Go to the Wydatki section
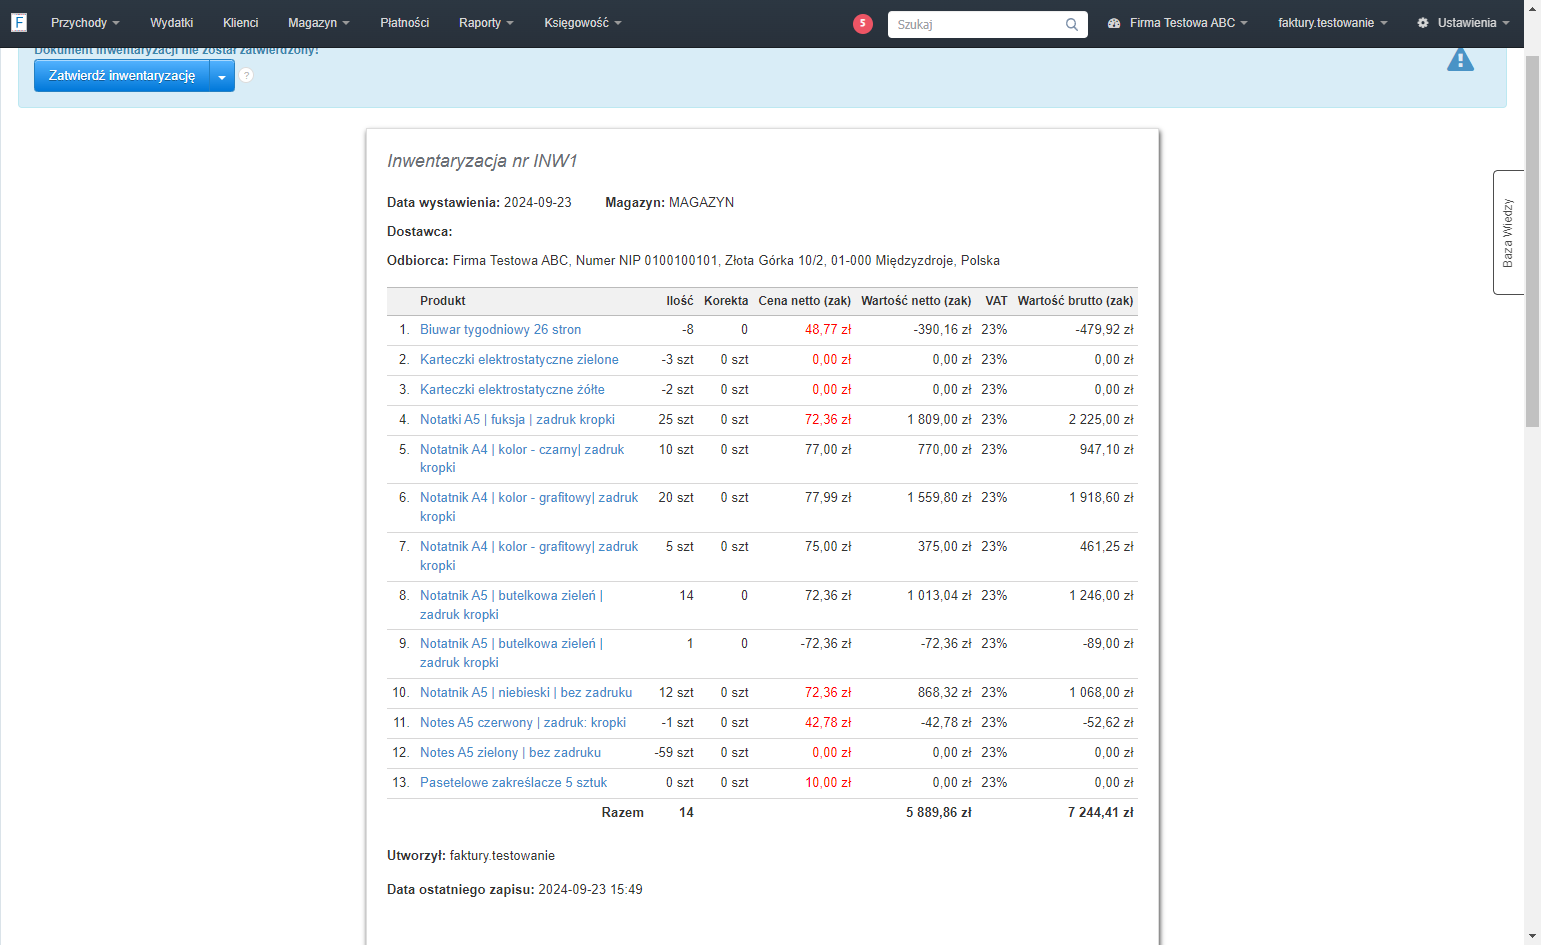This screenshot has width=1541, height=945. tap(171, 23)
